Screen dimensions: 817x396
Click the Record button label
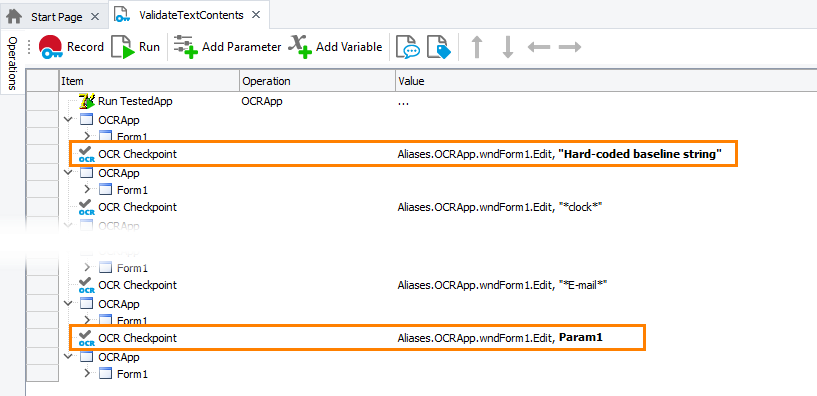[x=85, y=47]
